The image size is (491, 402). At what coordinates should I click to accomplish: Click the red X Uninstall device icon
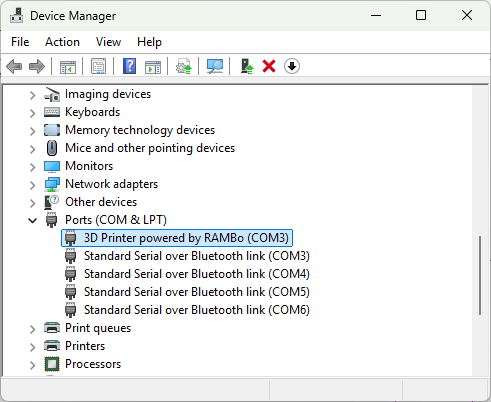coord(269,66)
